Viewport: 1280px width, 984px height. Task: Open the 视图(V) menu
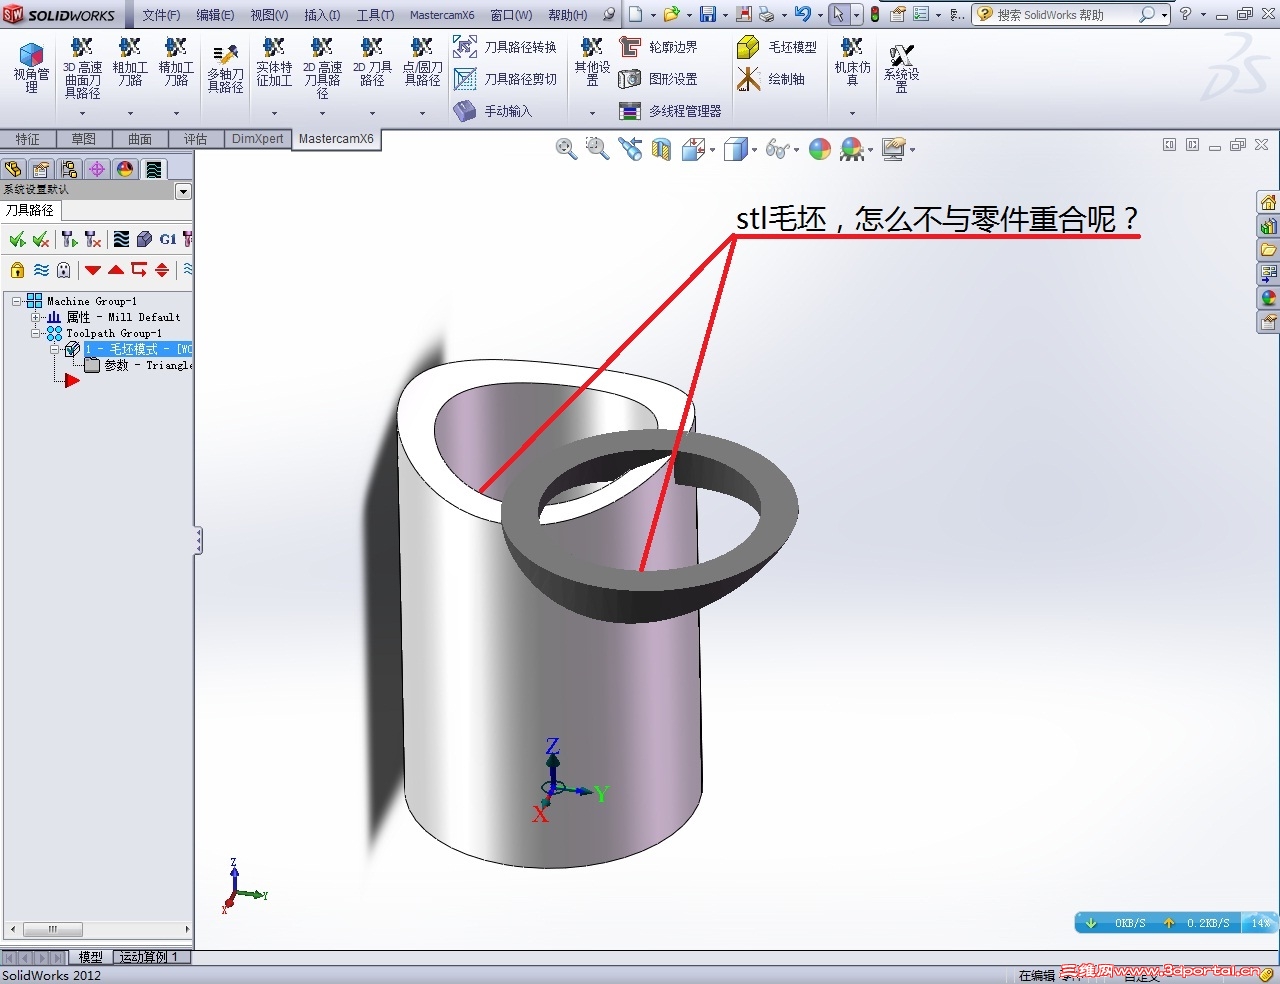(269, 15)
